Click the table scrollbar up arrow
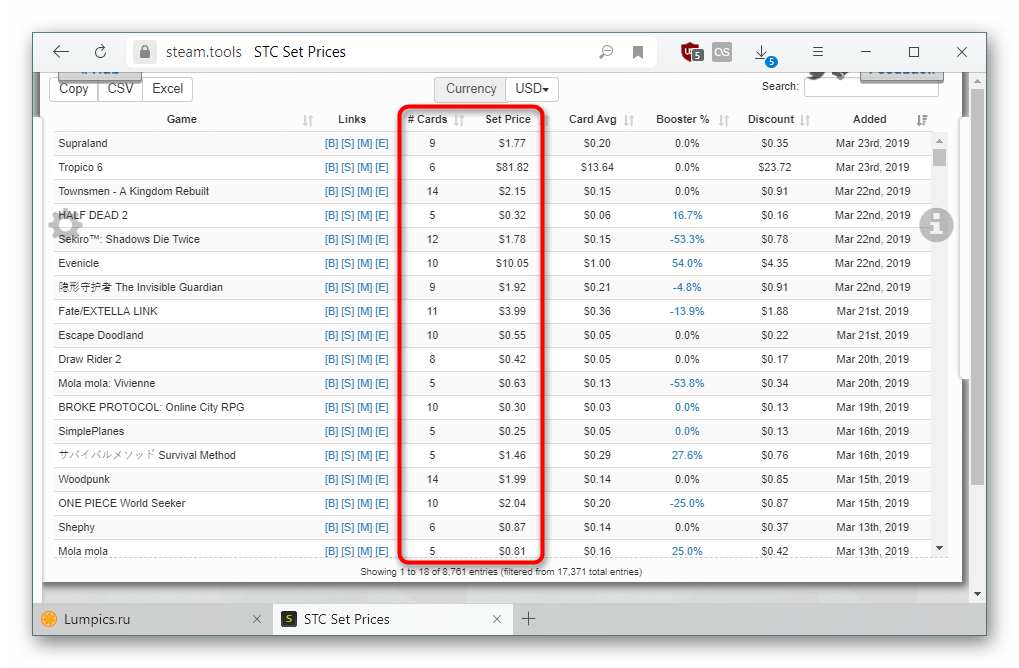 (x=939, y=141)
